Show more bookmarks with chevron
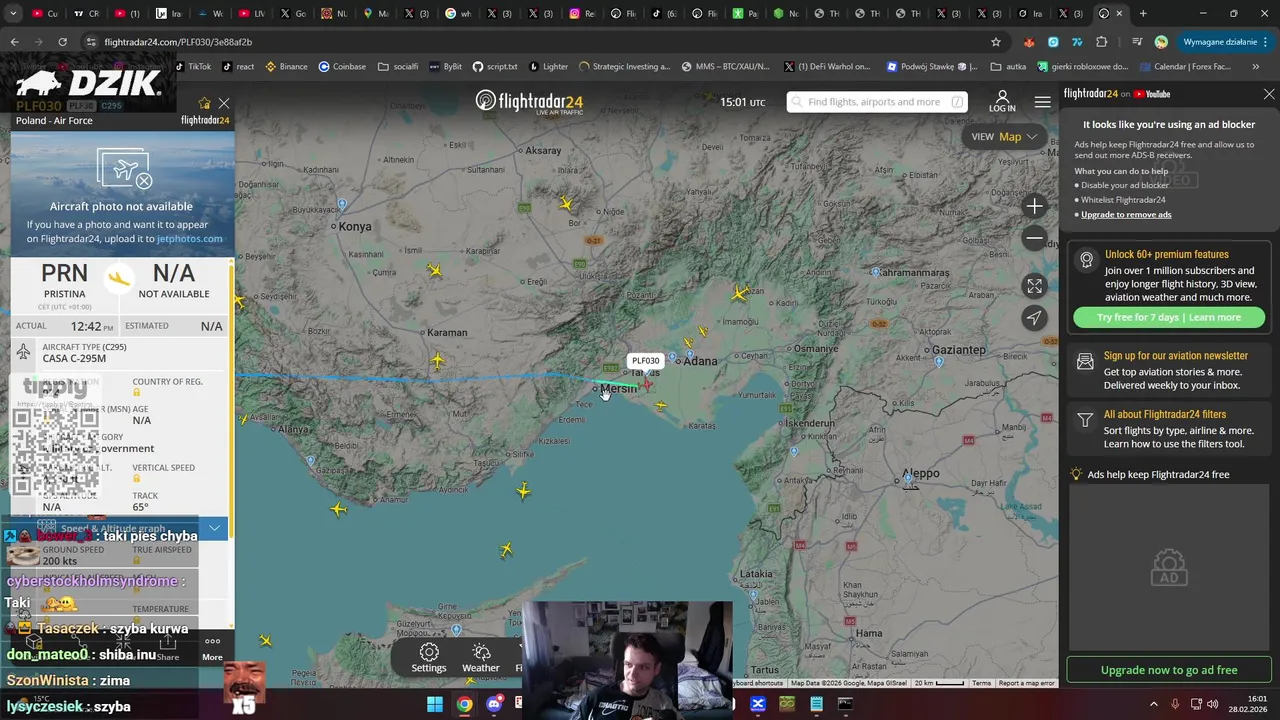Screen dimensions: 1280x720 pos(1256,67)
